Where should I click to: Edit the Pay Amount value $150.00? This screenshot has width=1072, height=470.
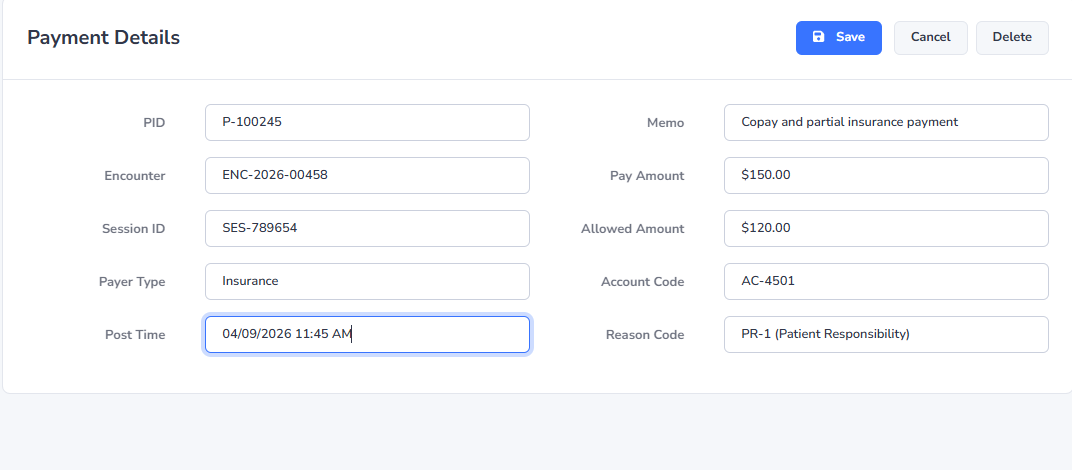tap(886, 175)
